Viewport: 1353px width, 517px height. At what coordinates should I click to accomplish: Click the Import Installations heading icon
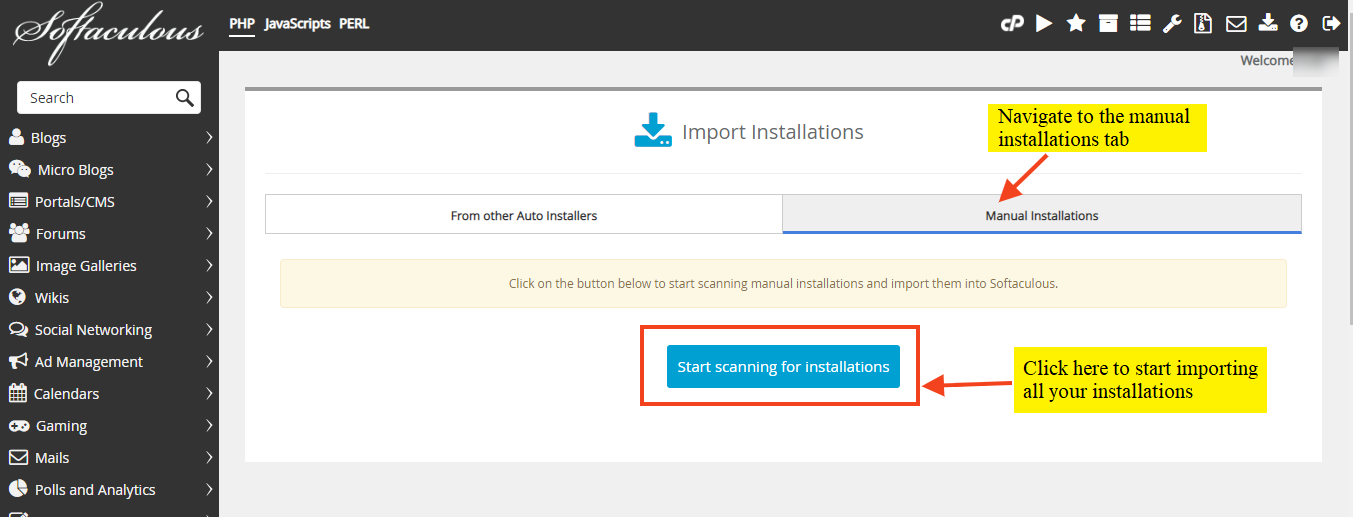653,131
